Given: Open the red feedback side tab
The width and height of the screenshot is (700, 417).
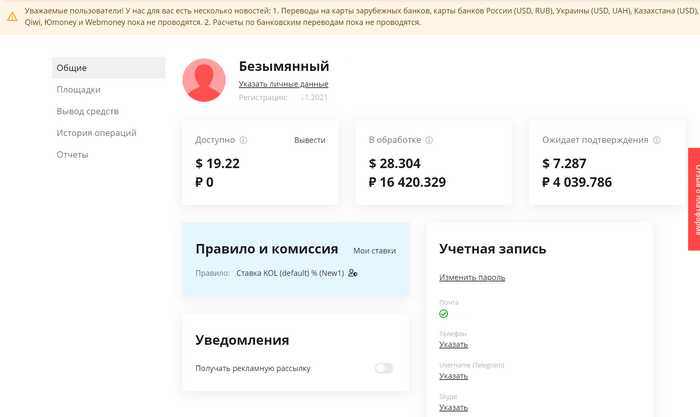Looking at the screenshot, I should (x=692, y=198).
